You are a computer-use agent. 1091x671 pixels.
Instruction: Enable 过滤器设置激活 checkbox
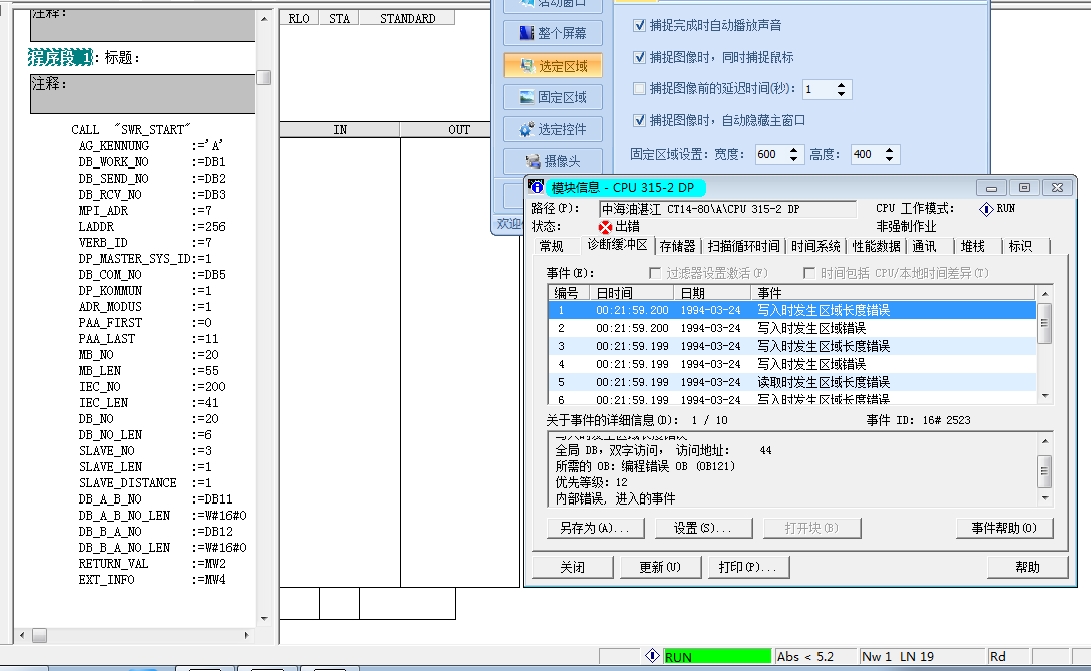pos(655,273)
